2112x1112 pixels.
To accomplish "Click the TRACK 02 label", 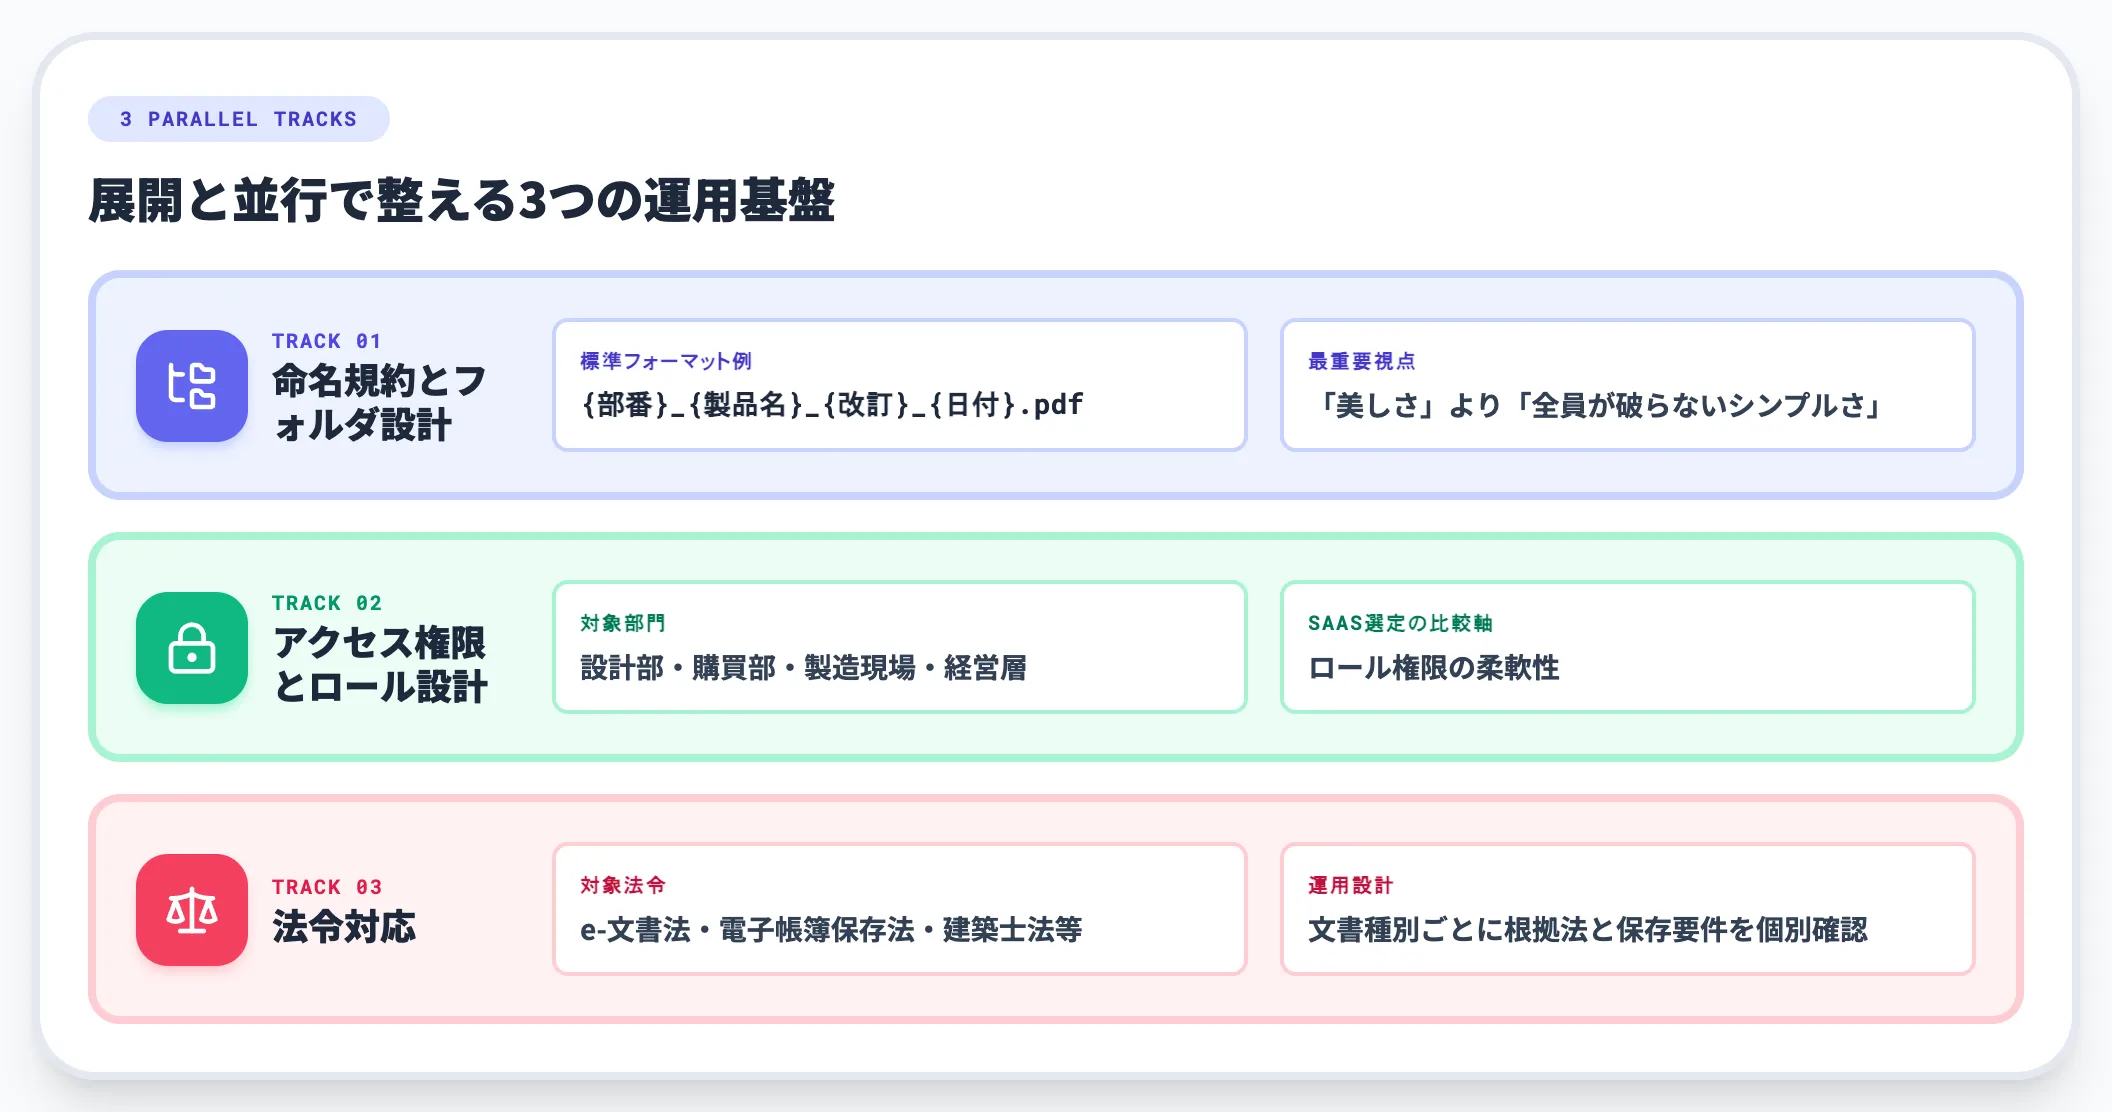I will [327, 603].
